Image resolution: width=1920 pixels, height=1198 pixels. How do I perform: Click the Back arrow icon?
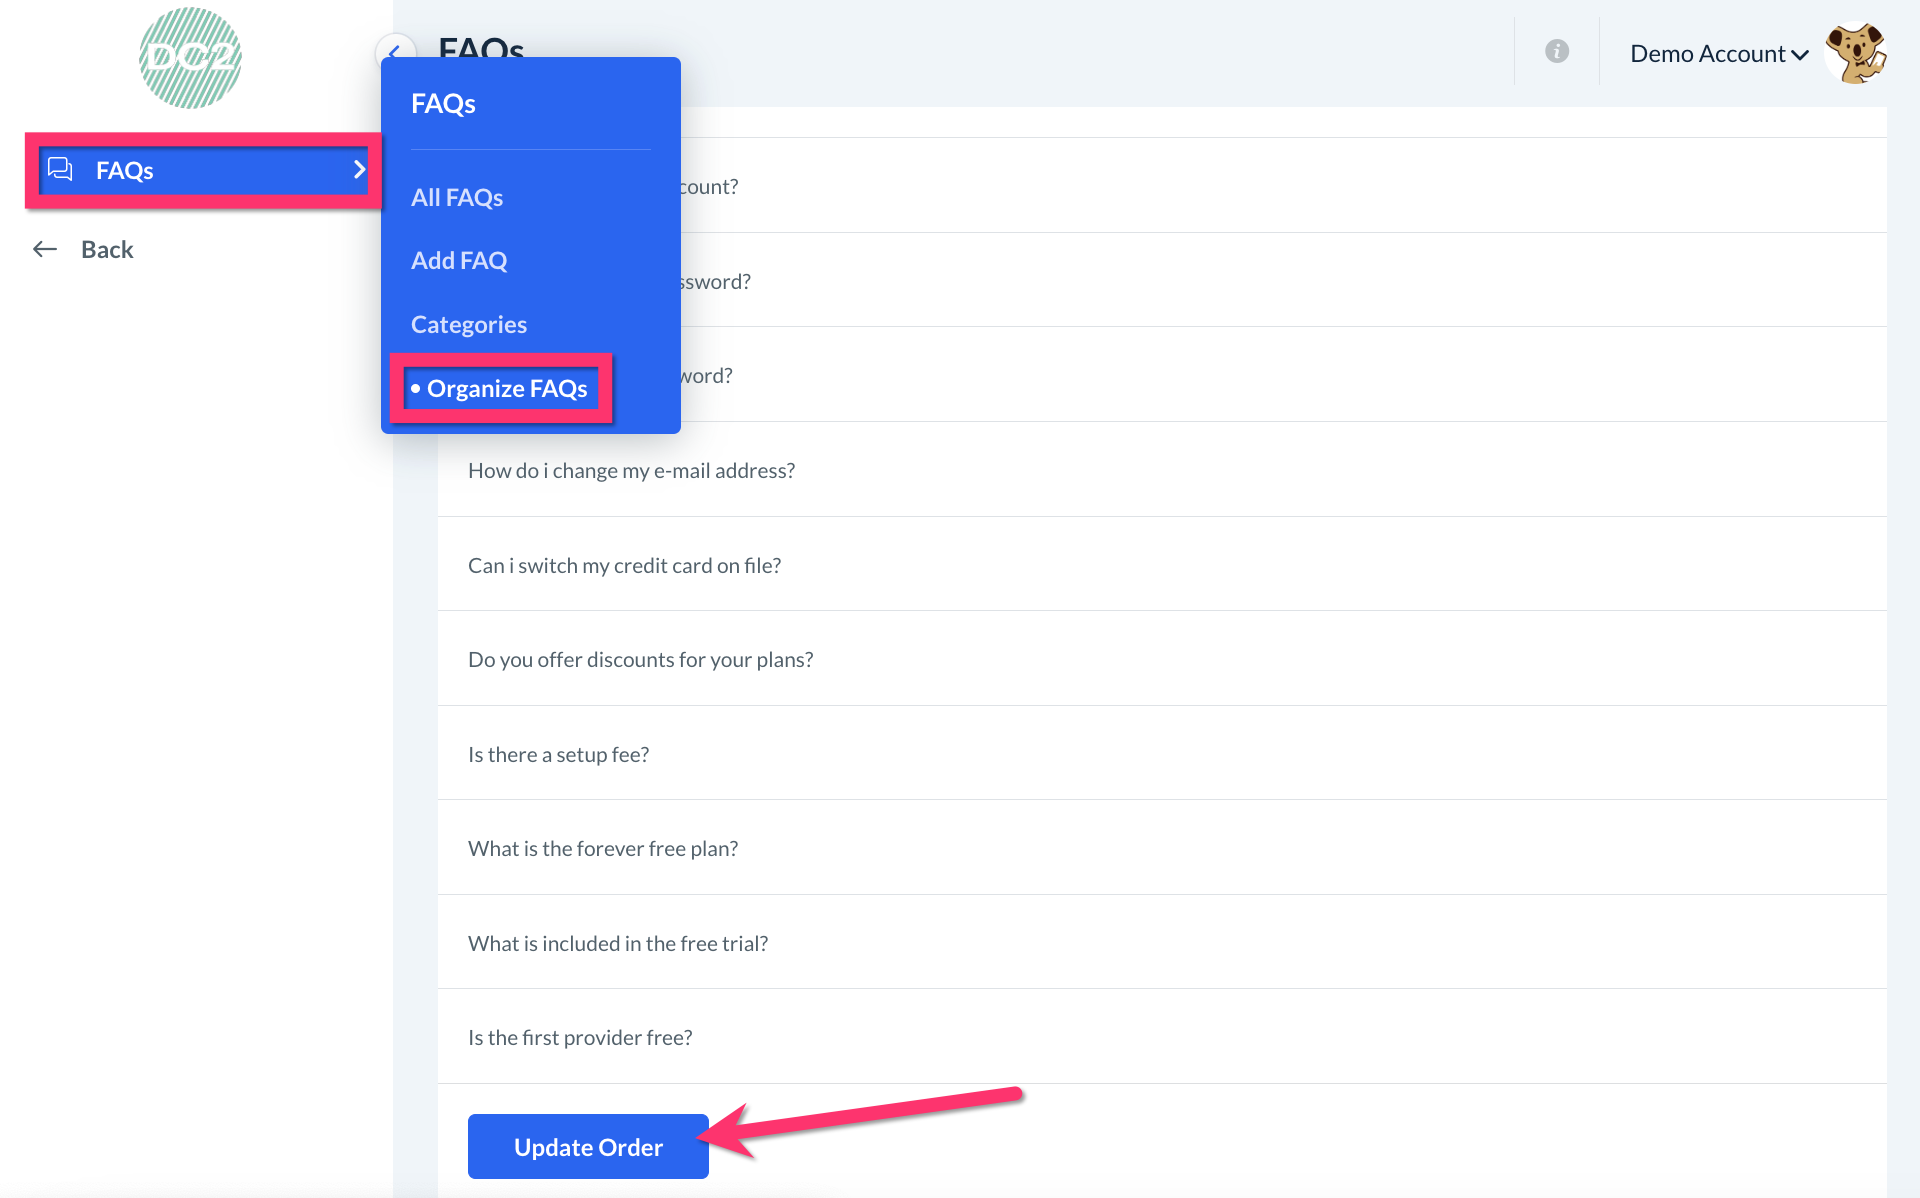pos(45,249)
